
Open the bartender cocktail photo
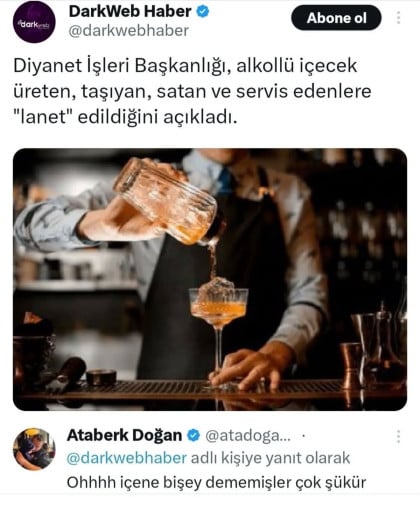point(210,279)
